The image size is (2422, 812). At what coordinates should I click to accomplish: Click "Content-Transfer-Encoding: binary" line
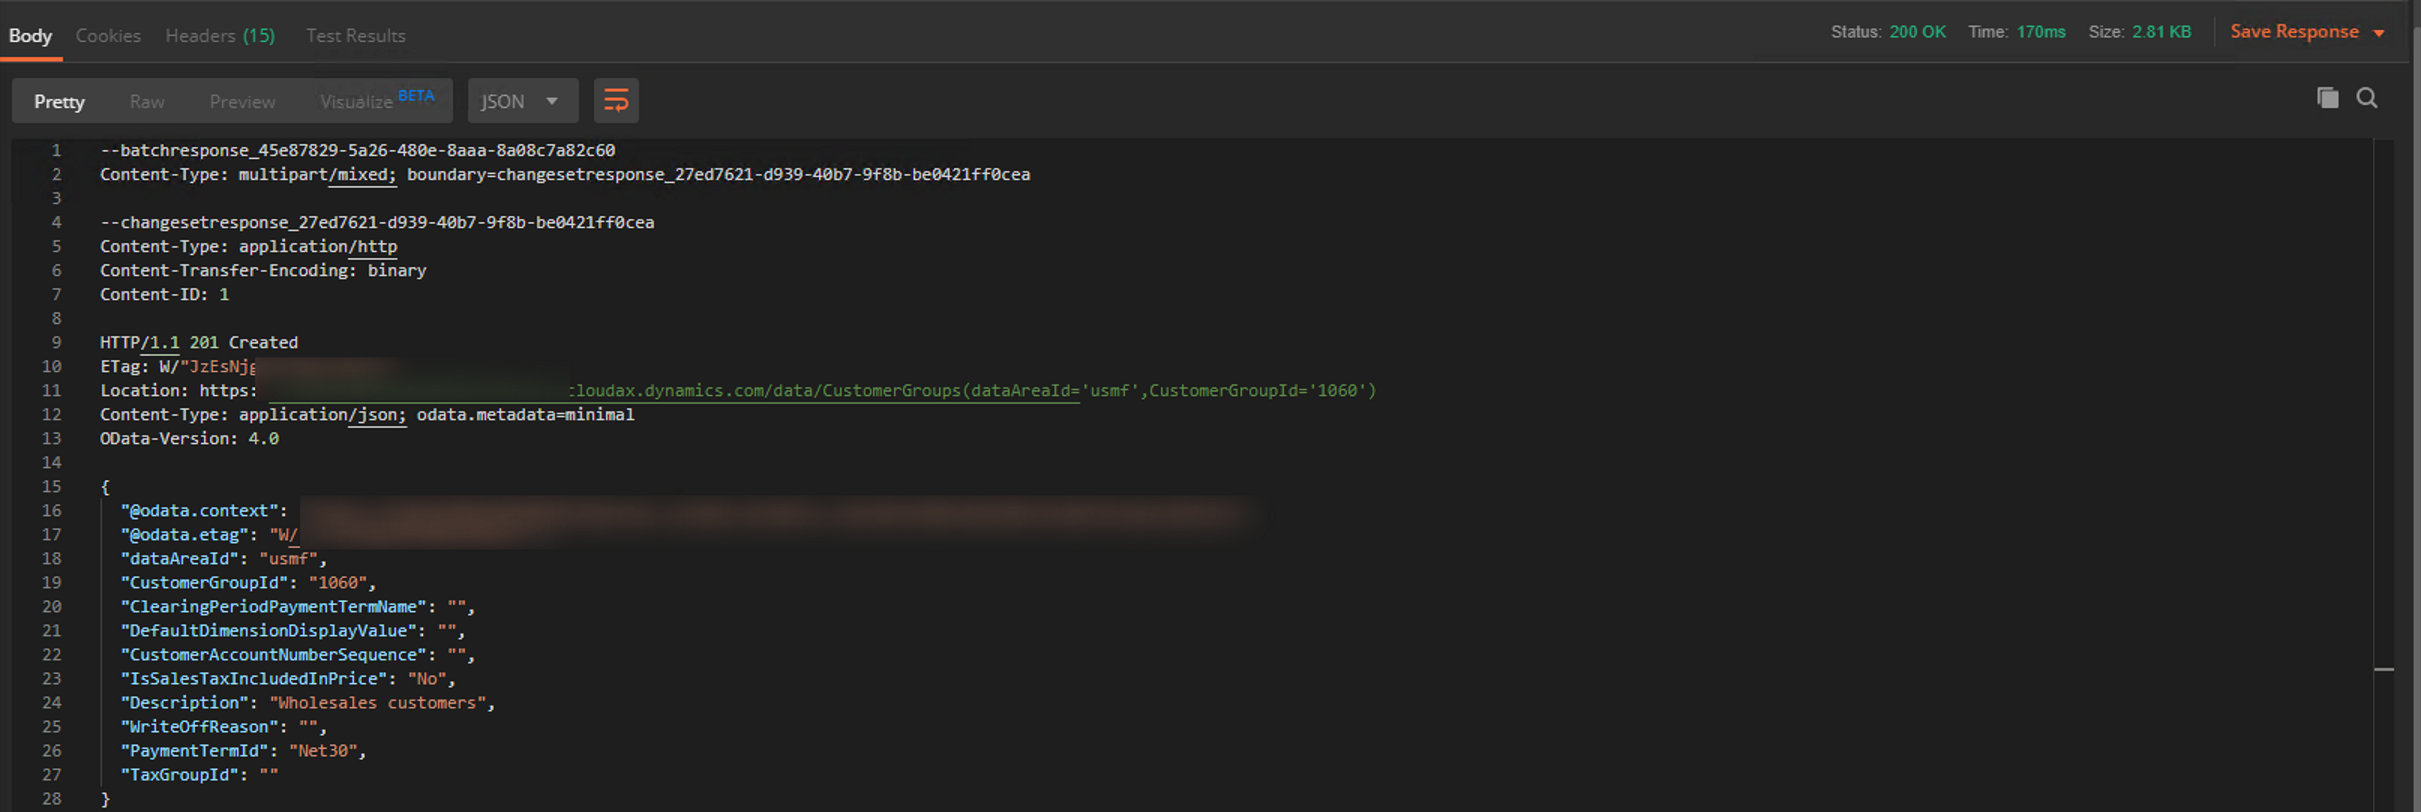click(x=263, y=270)
